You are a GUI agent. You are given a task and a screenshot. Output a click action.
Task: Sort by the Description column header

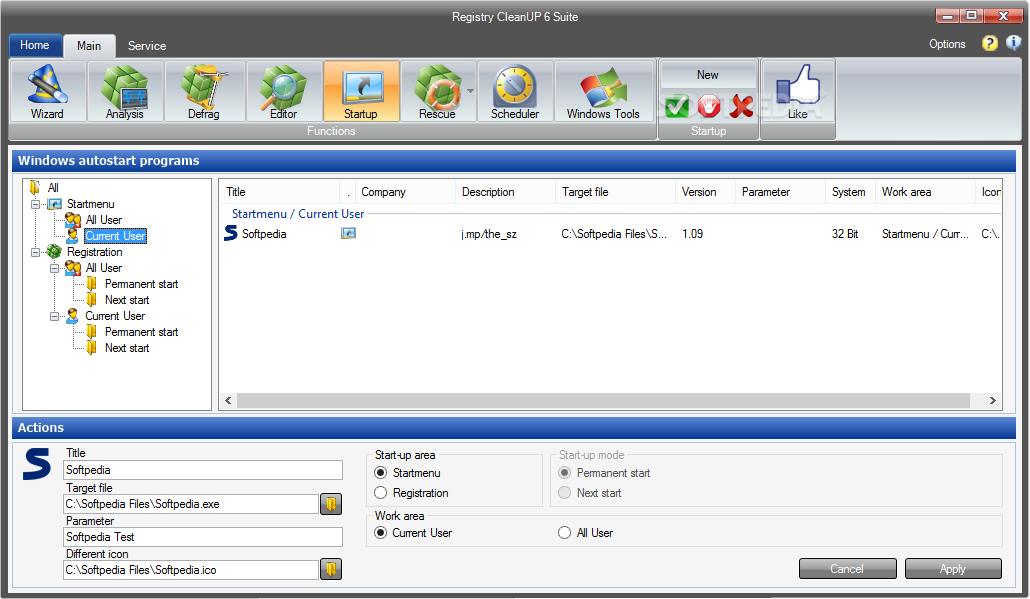point(505,192)
